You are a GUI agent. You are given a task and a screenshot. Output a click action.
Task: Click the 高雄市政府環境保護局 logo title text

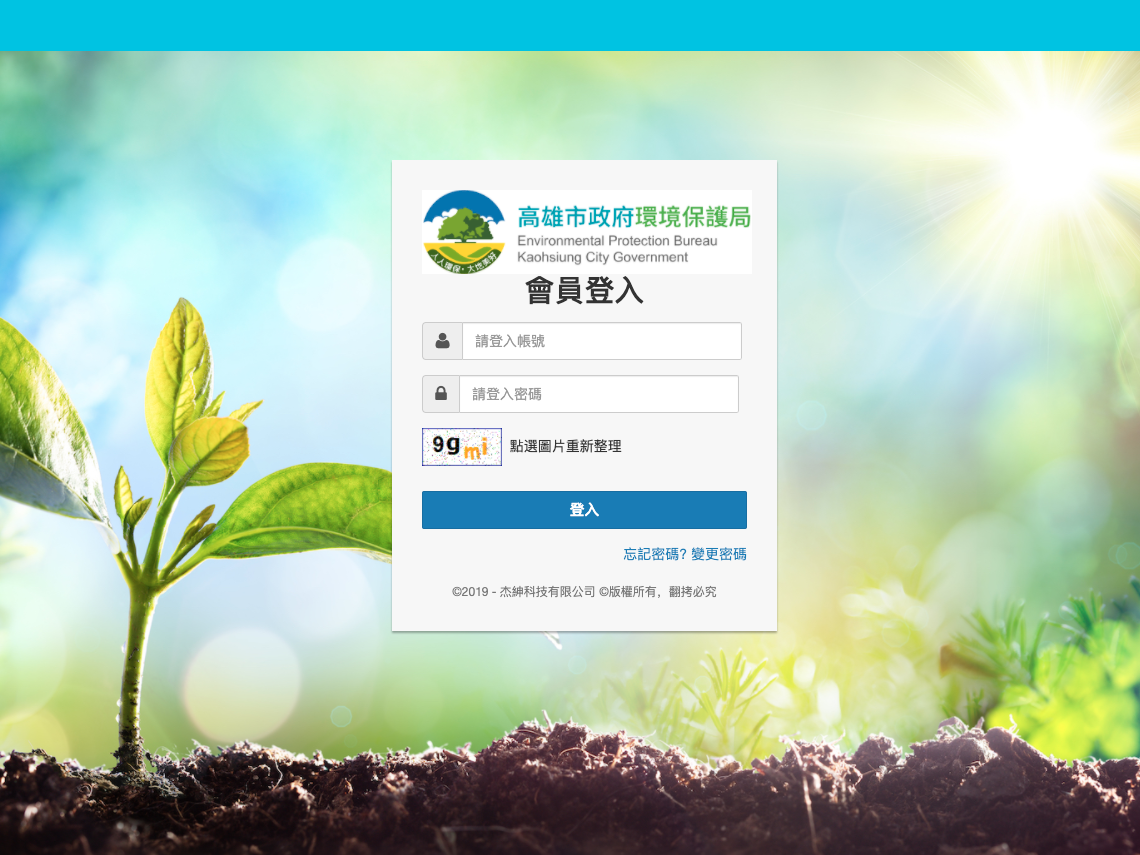(633, 217)
